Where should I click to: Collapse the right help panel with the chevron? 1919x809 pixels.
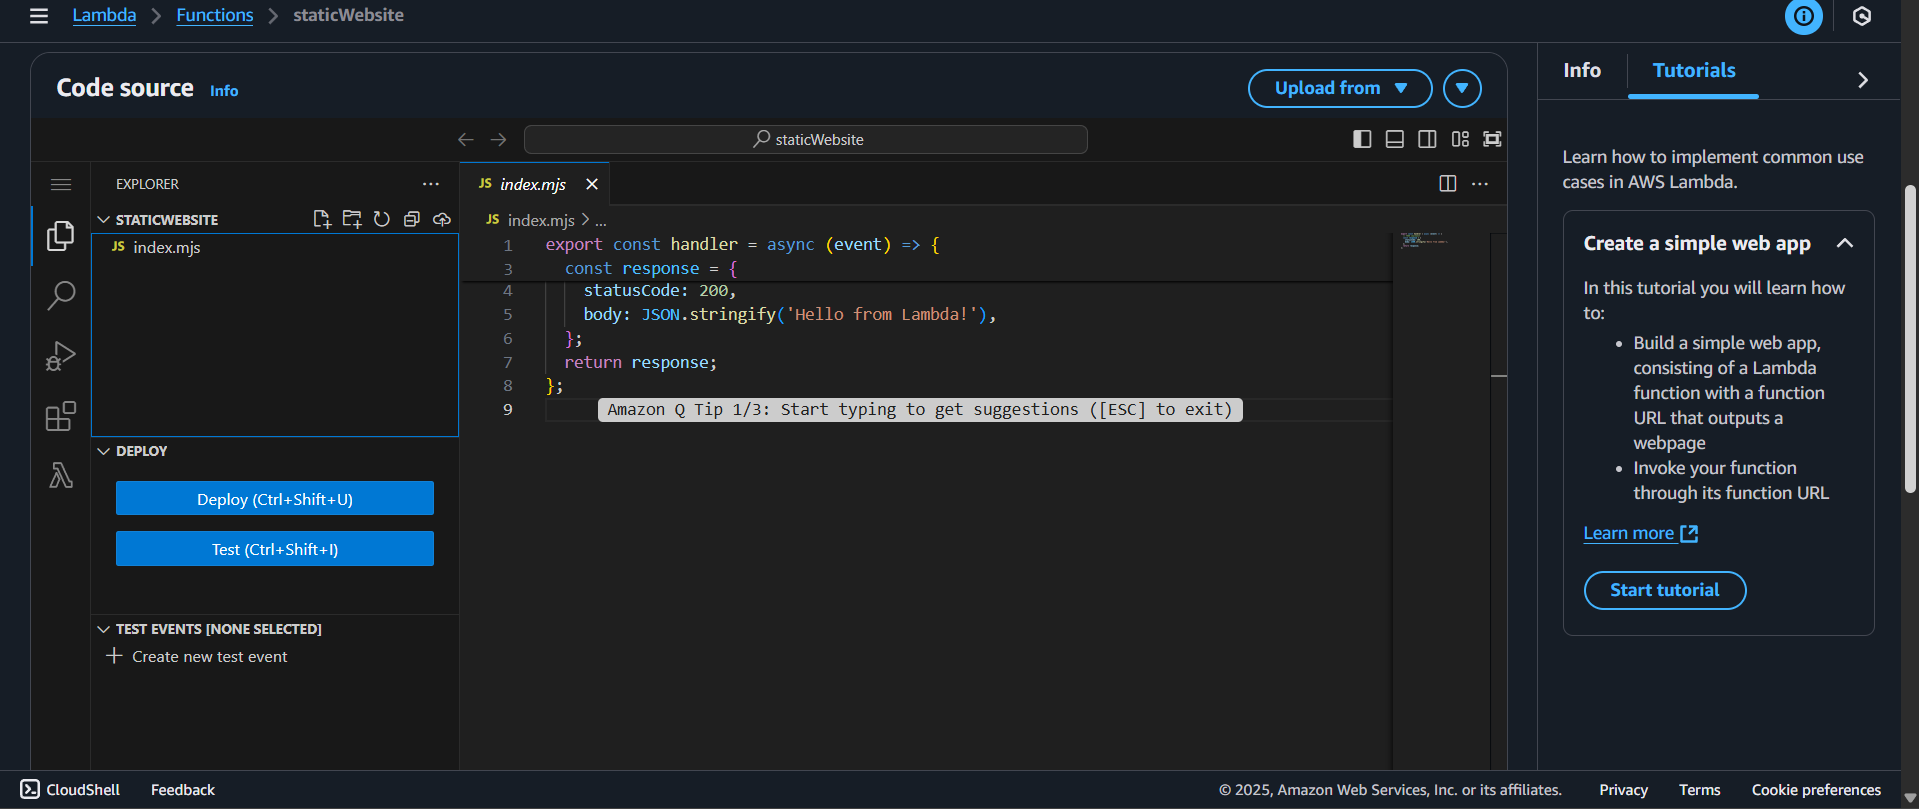1862,80
